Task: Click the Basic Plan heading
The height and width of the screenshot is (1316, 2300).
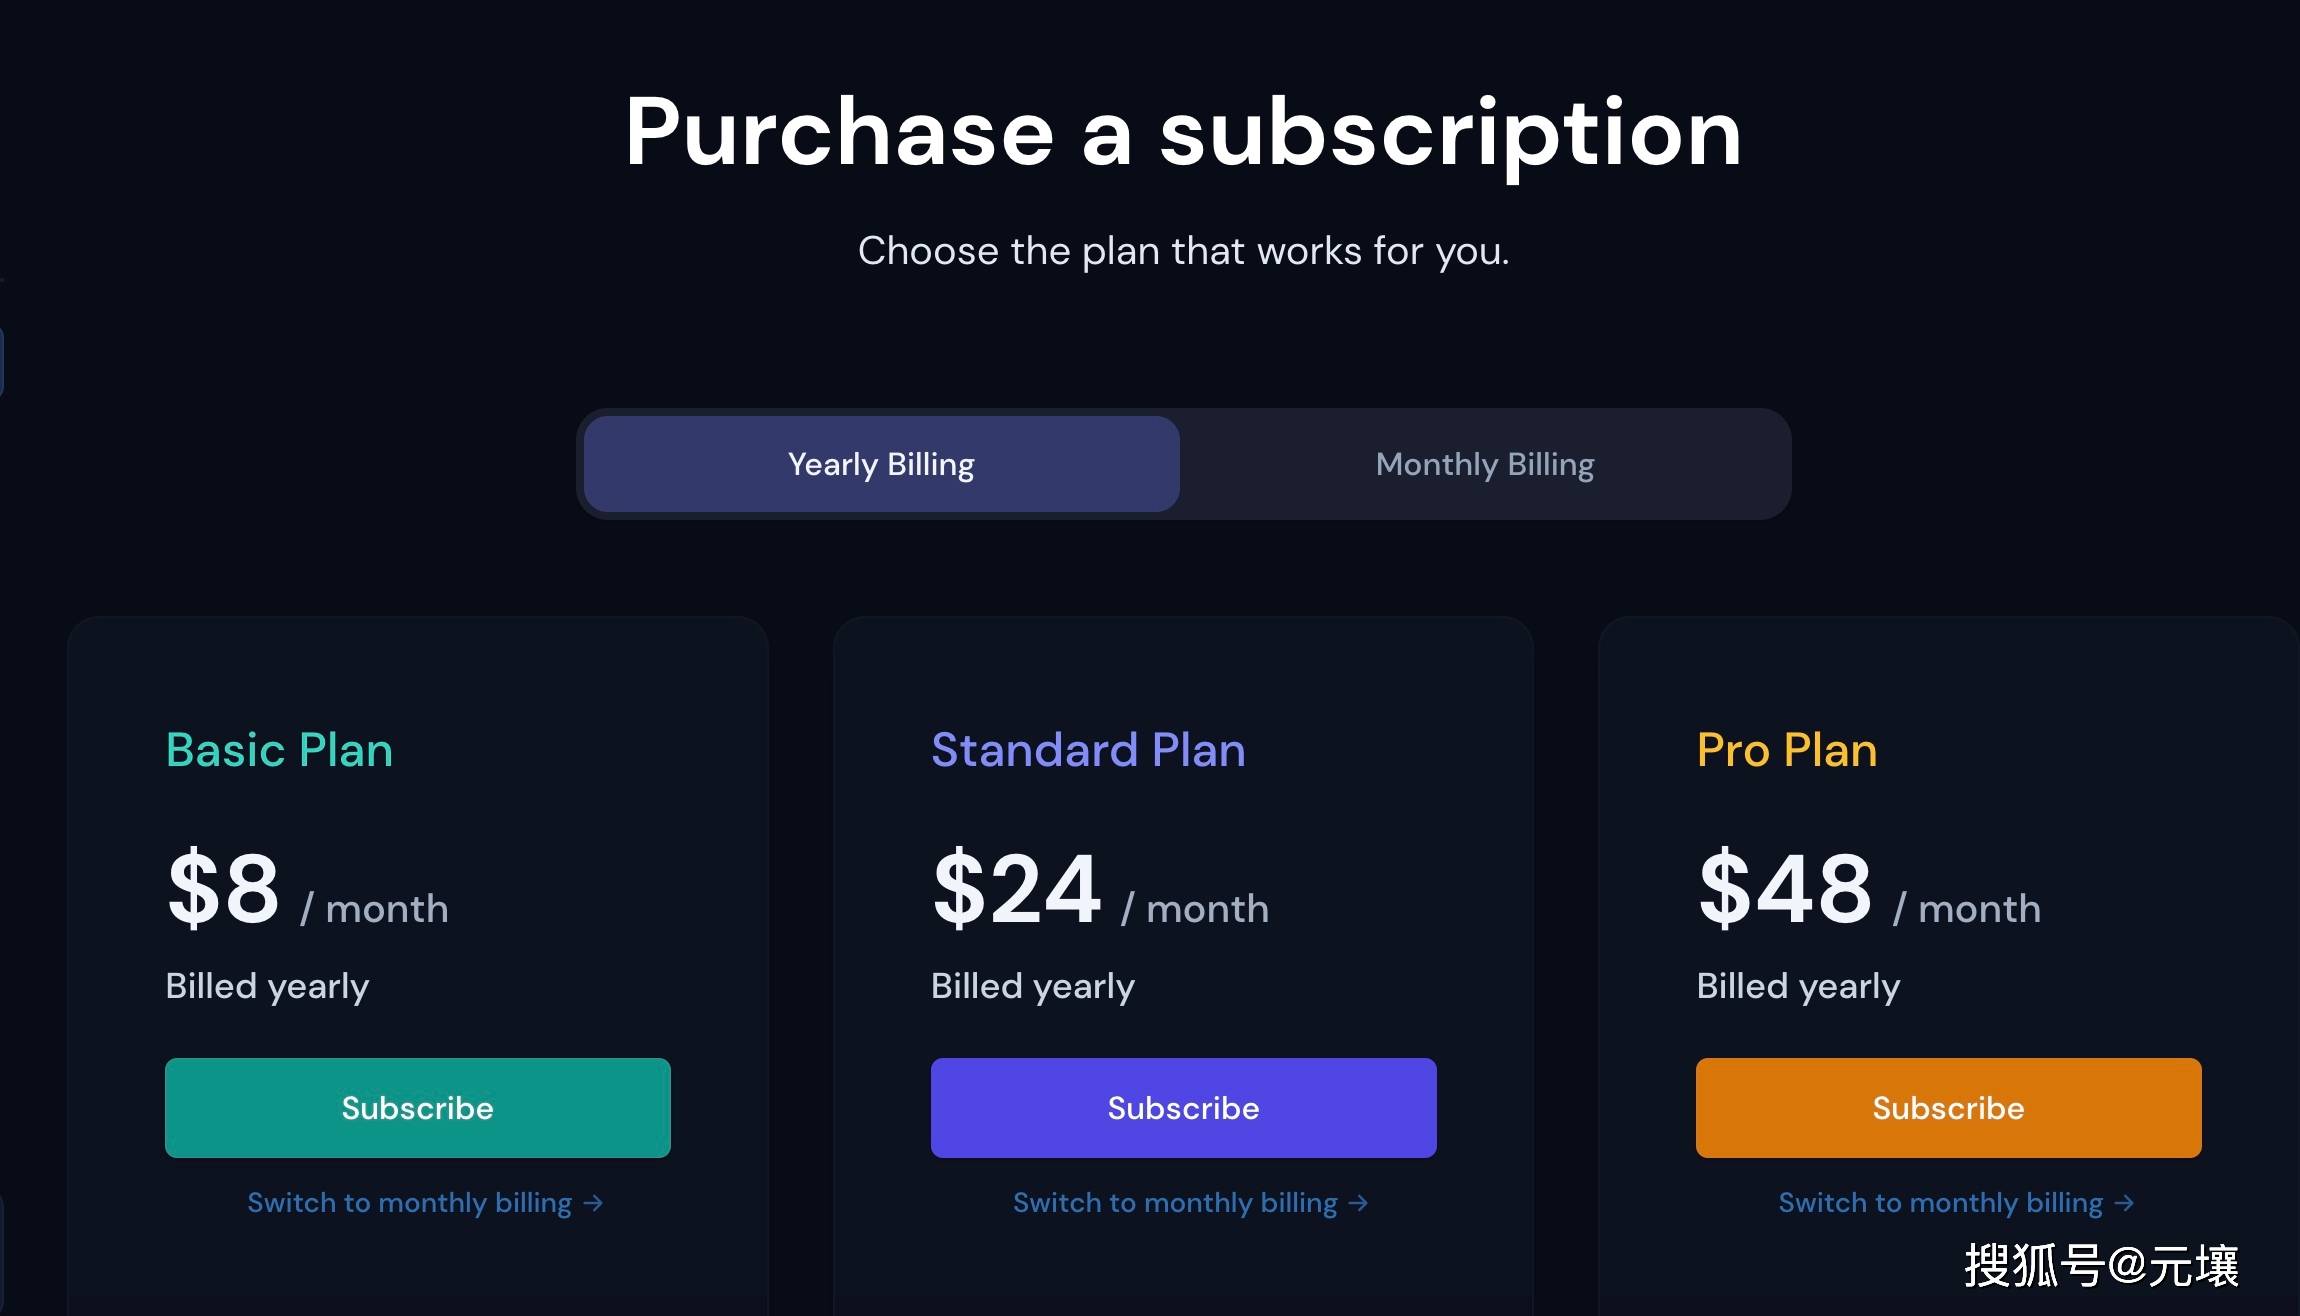Action: [279, 750]
